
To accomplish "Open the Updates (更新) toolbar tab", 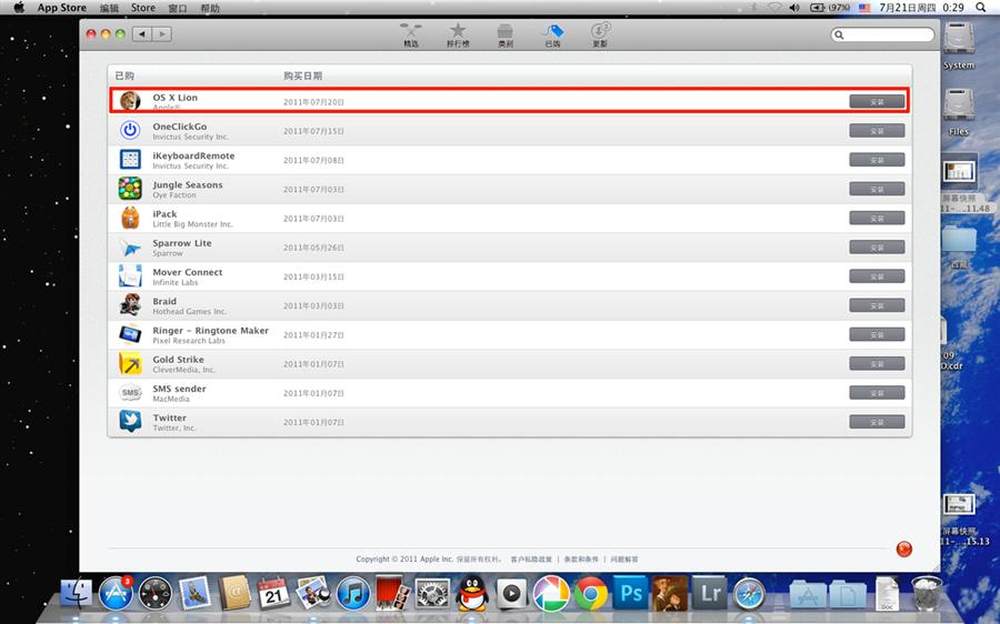I will coord(600,34).
